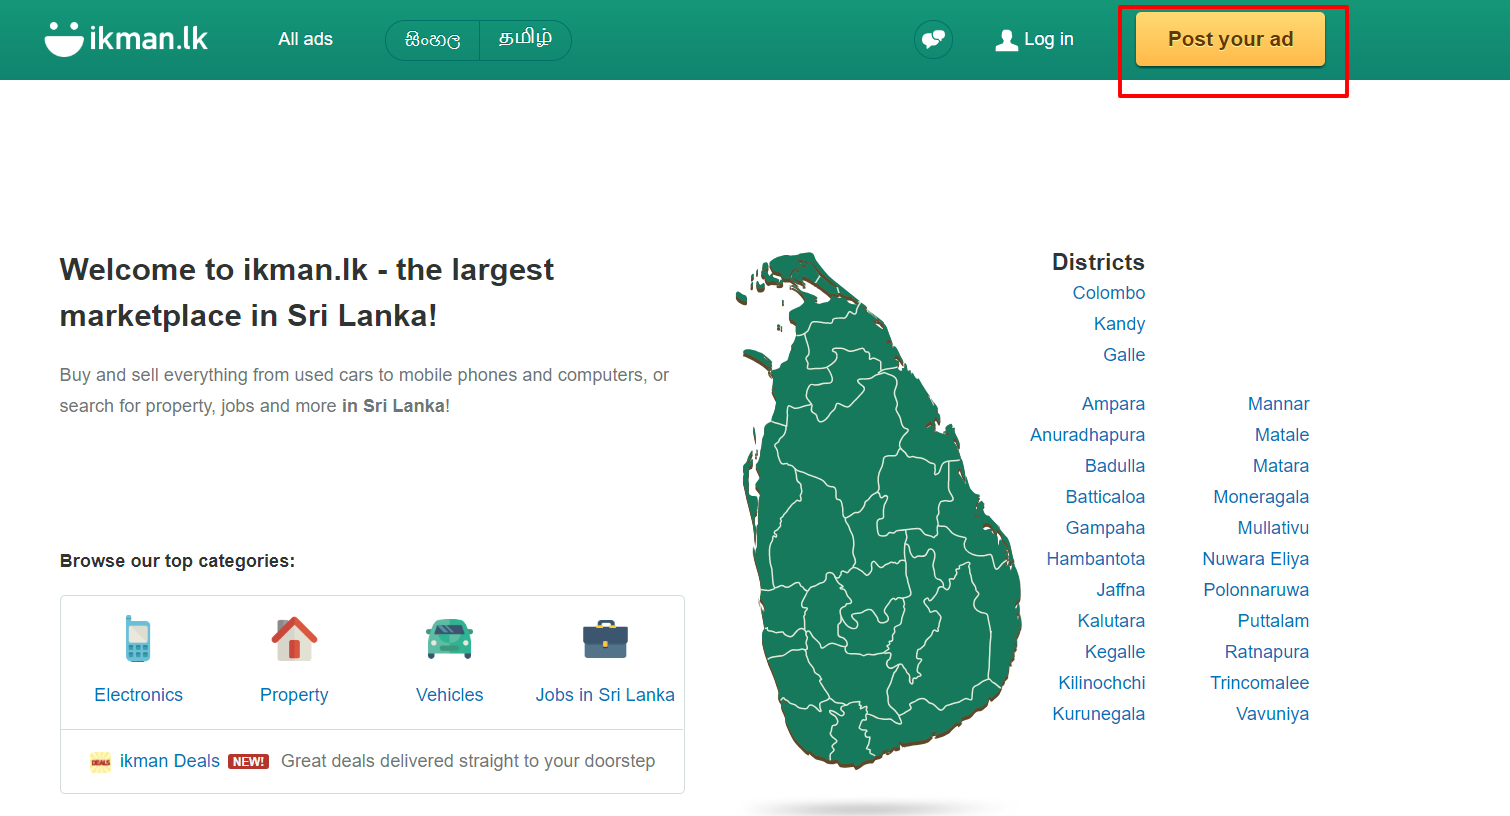Select Gampaha district

pyautogui.click(x=1105, y=528)
